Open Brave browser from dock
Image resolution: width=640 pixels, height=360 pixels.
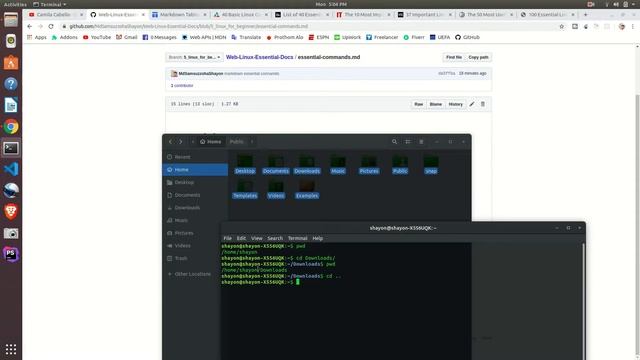coord(11,211)
